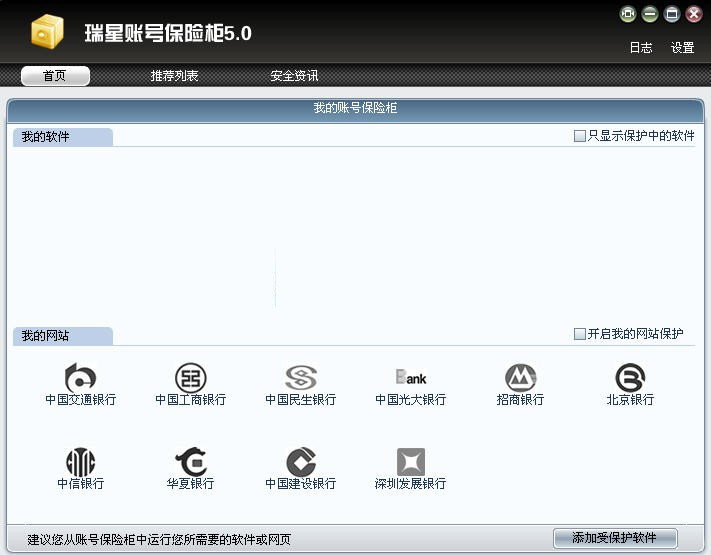Open the 招商银行 bank icon
The image size is (711, 555).
[x=521, y=378]
